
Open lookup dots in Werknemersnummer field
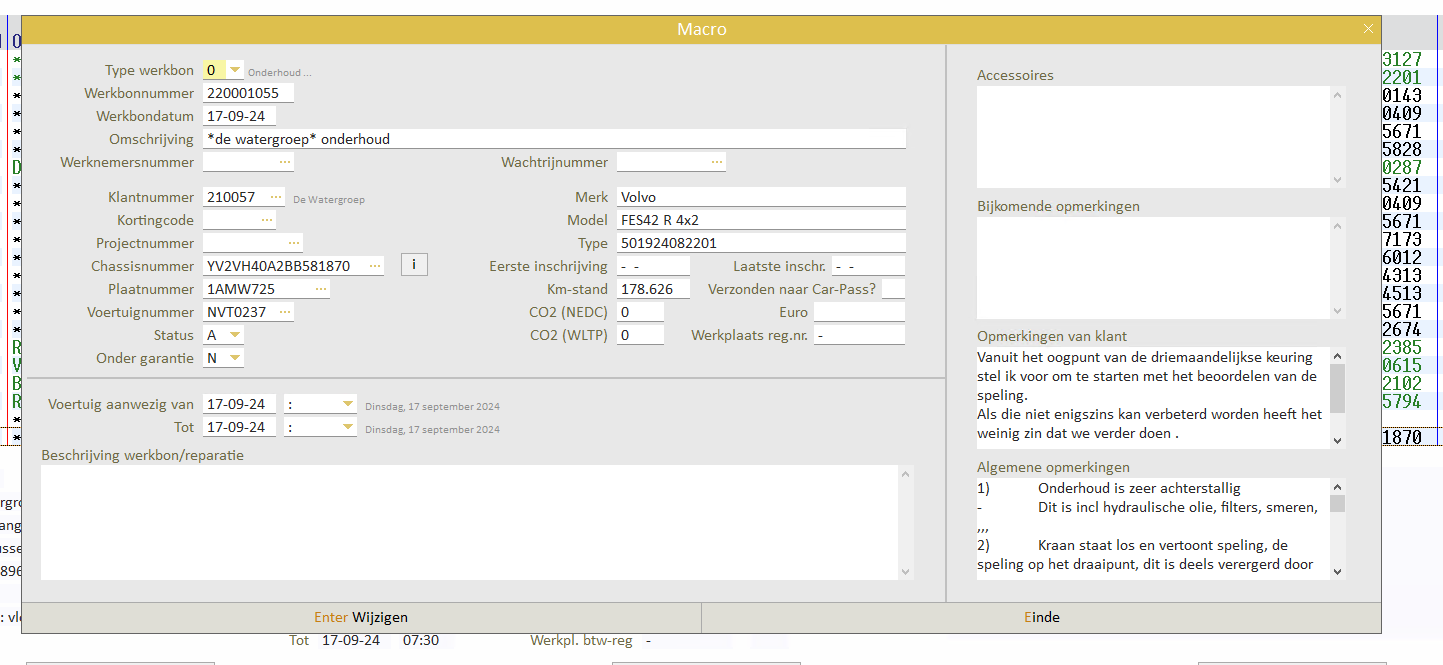click(x=285, y=161)
